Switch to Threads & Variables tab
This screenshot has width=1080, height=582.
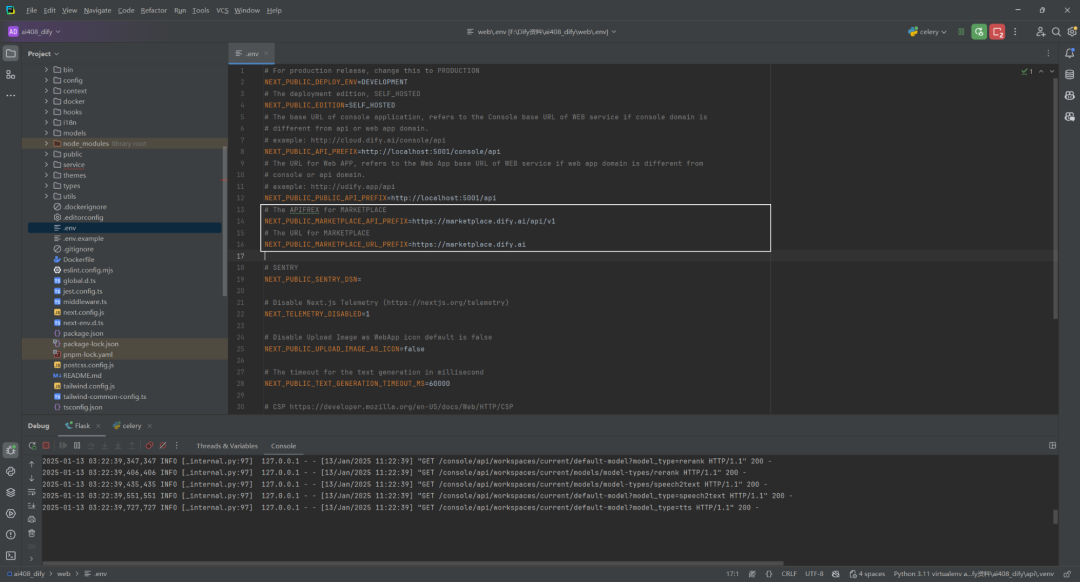click(x=227, y=446)
